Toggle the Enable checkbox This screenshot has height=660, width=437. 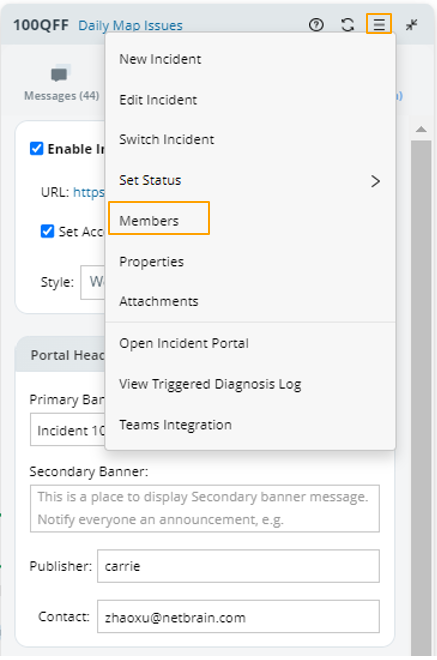(37, 149)
